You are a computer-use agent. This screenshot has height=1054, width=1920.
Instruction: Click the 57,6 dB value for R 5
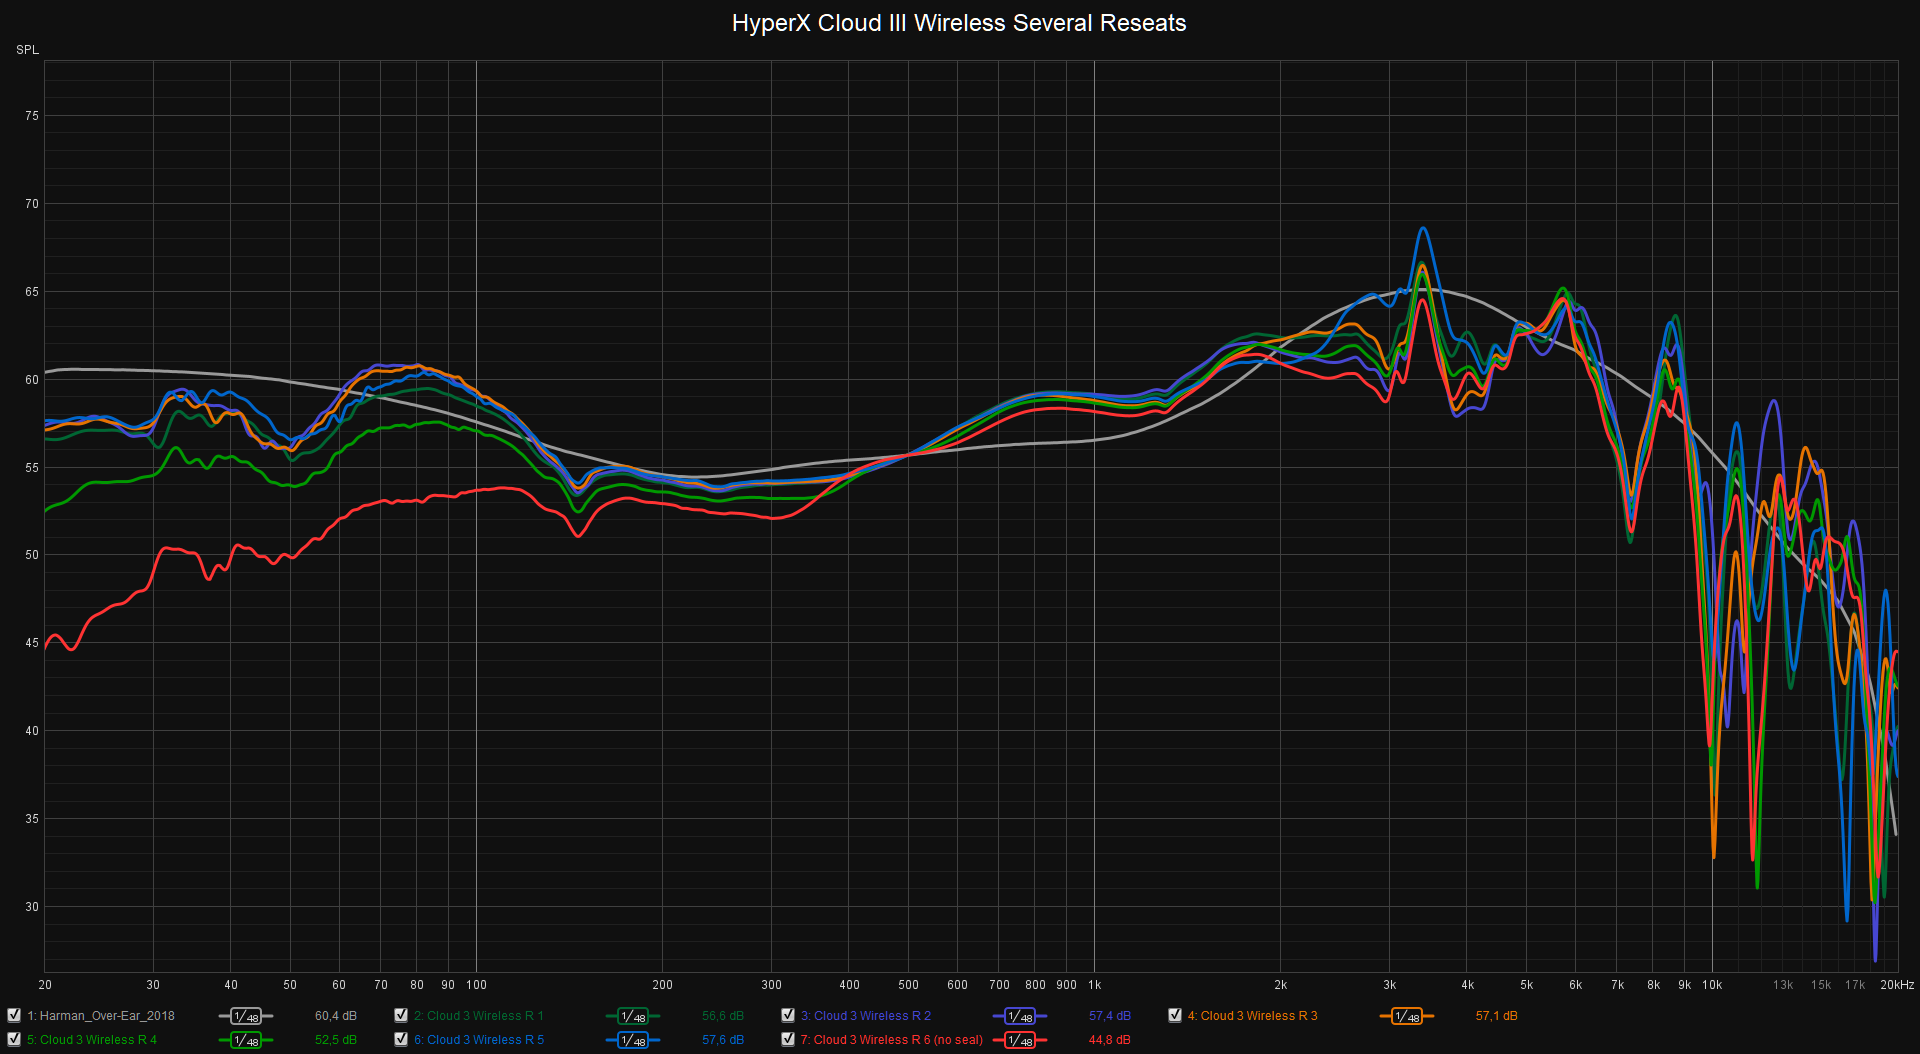(x=723, y=1039)
